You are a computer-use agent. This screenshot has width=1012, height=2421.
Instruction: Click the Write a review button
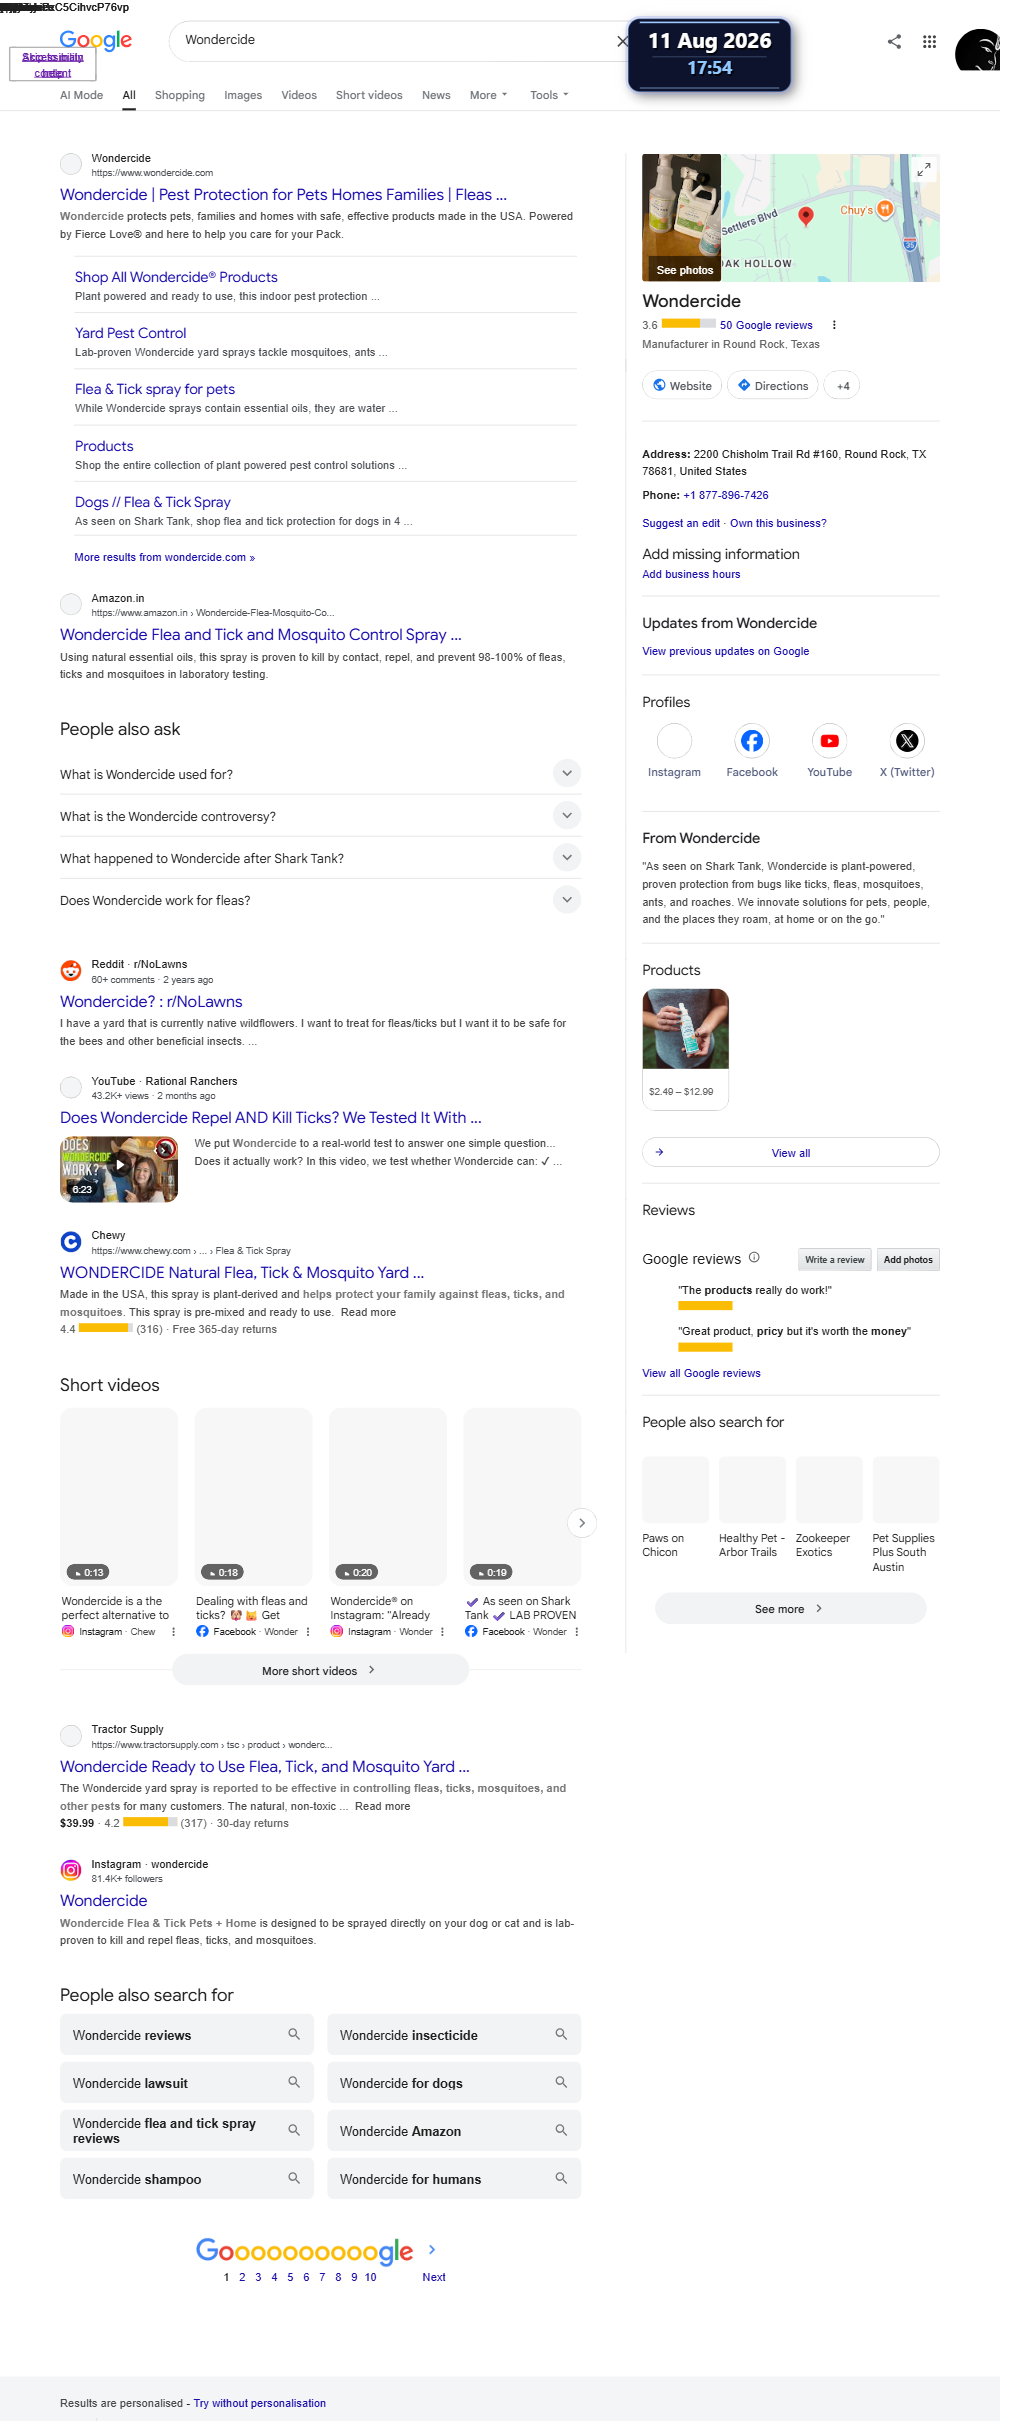pos(835,1260)
